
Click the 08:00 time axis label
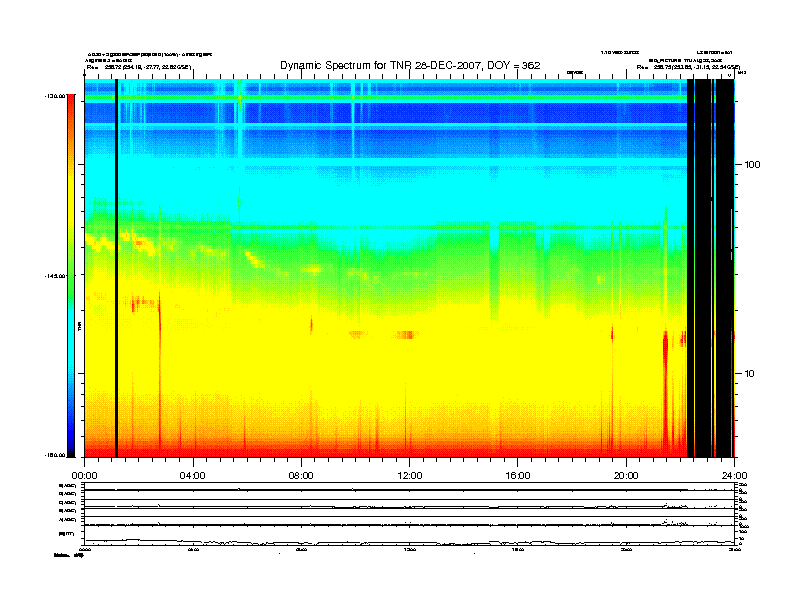301,476
